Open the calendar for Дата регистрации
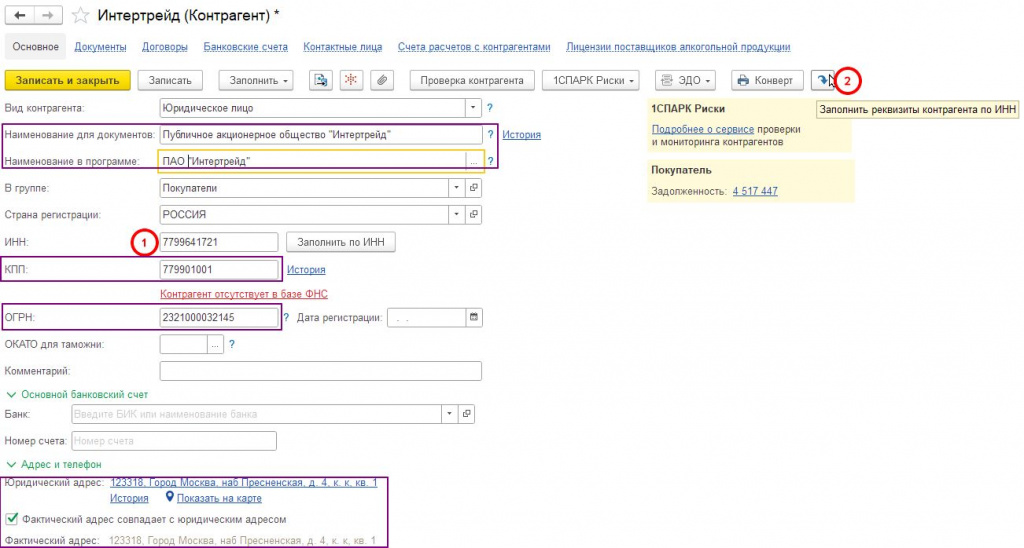The height and width of the screenshot is (548, 1024). (x=474, y=317)
